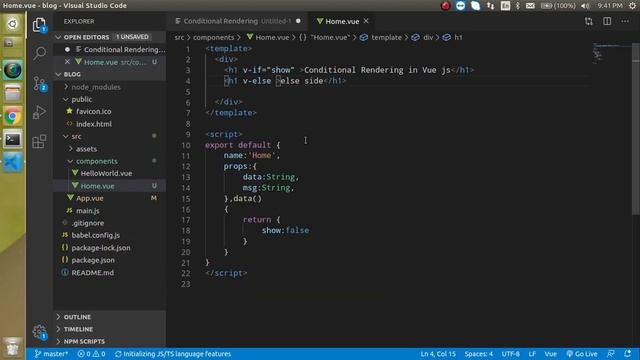This screenshot has height=360, width=640.
Task: Open HelloWorld.vue file
Action: tap(109, 173)
